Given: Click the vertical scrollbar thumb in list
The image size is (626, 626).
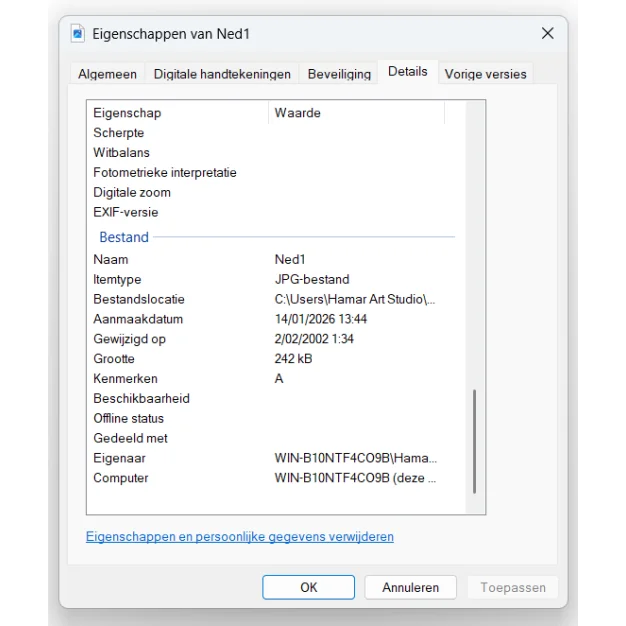Looking at the screenshot, I should coord(475,440).
